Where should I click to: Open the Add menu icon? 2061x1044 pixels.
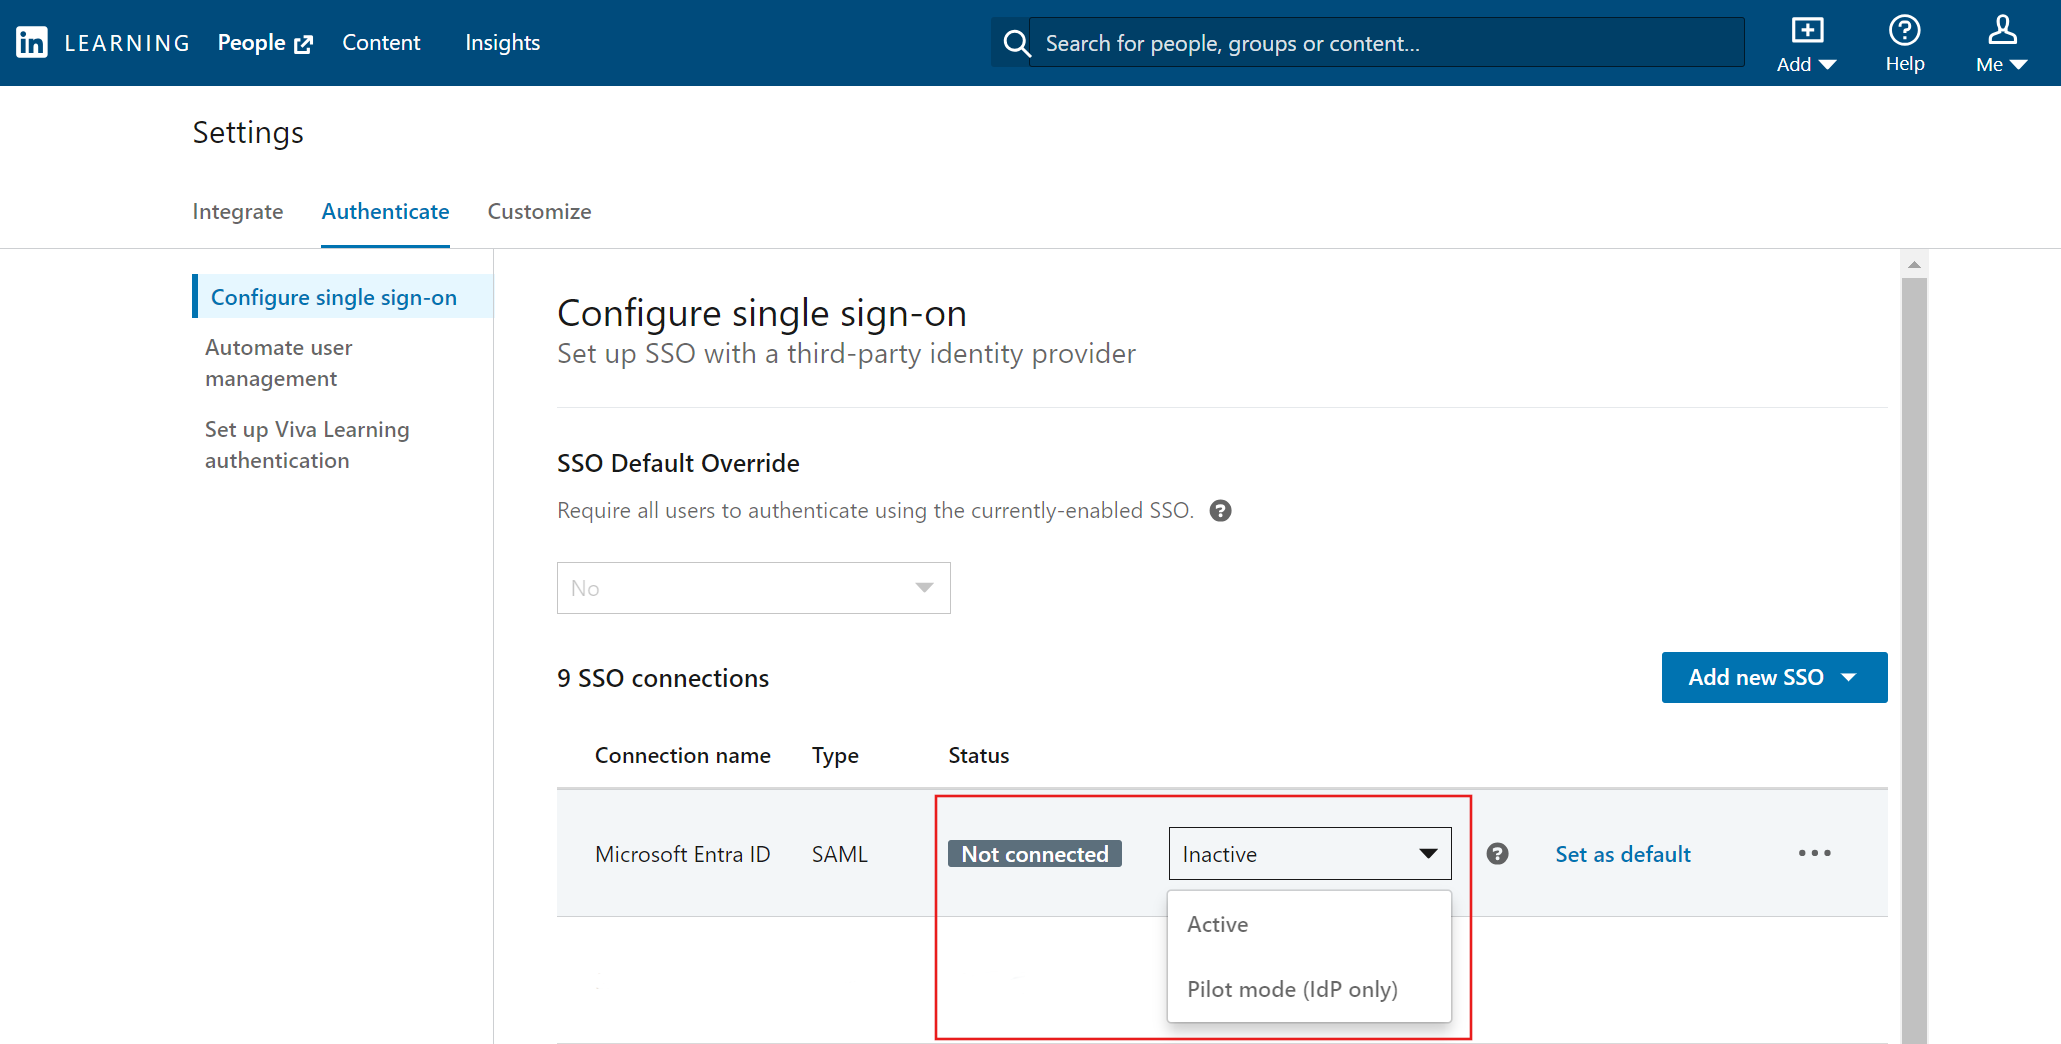pyautogui.click(x=1806, y=31)
